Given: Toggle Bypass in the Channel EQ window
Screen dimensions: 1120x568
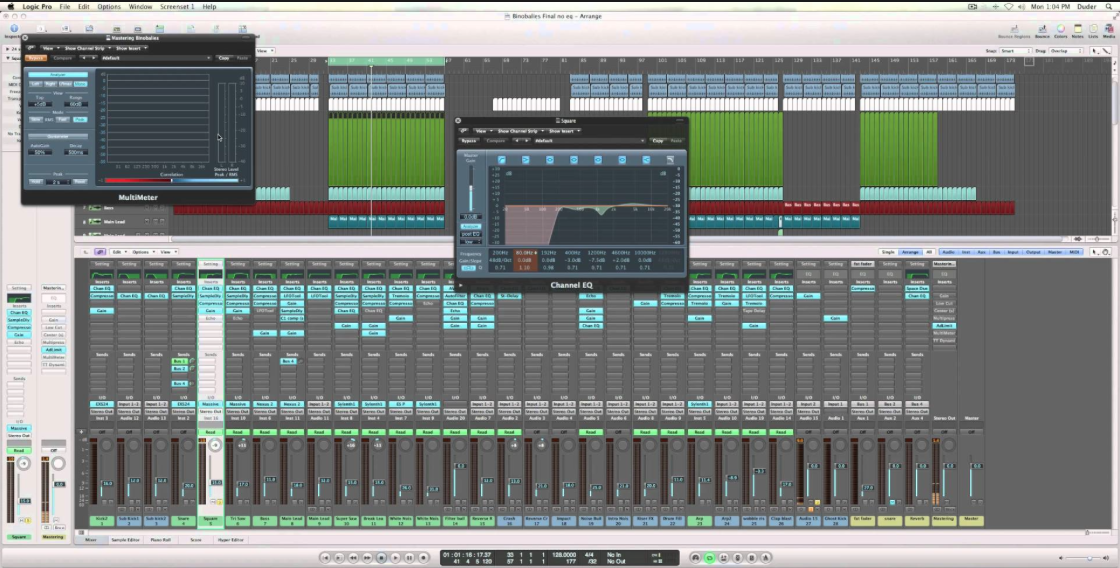Looking at the screenshot, I should (x=469, y=141).
